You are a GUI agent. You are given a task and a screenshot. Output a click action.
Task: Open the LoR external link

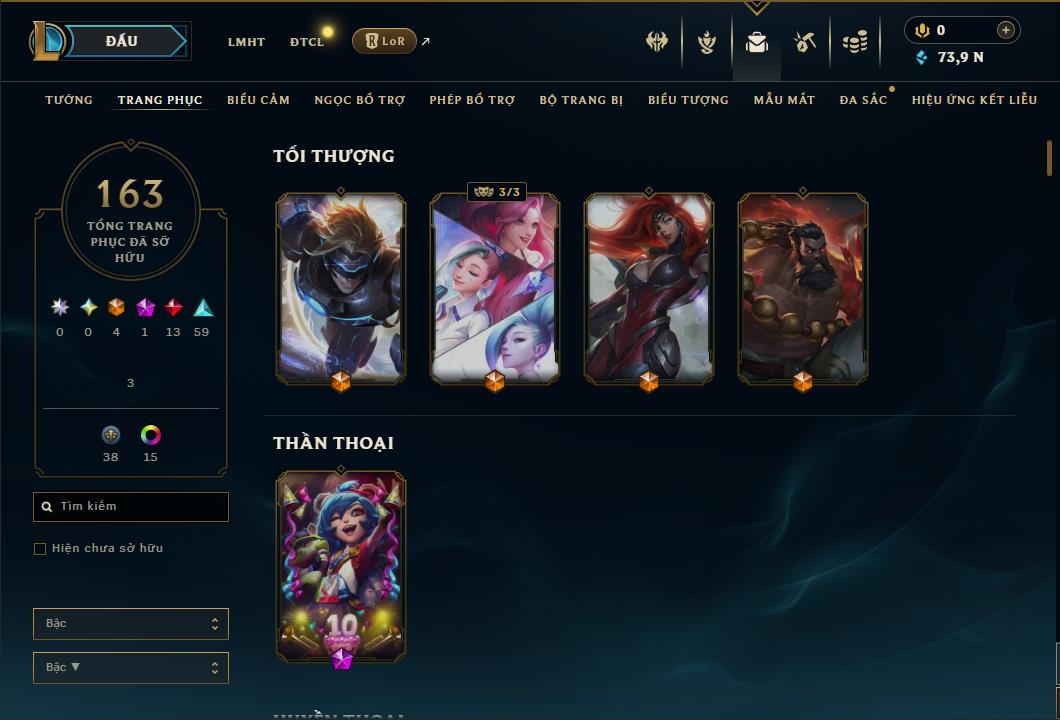click(384, 41)
